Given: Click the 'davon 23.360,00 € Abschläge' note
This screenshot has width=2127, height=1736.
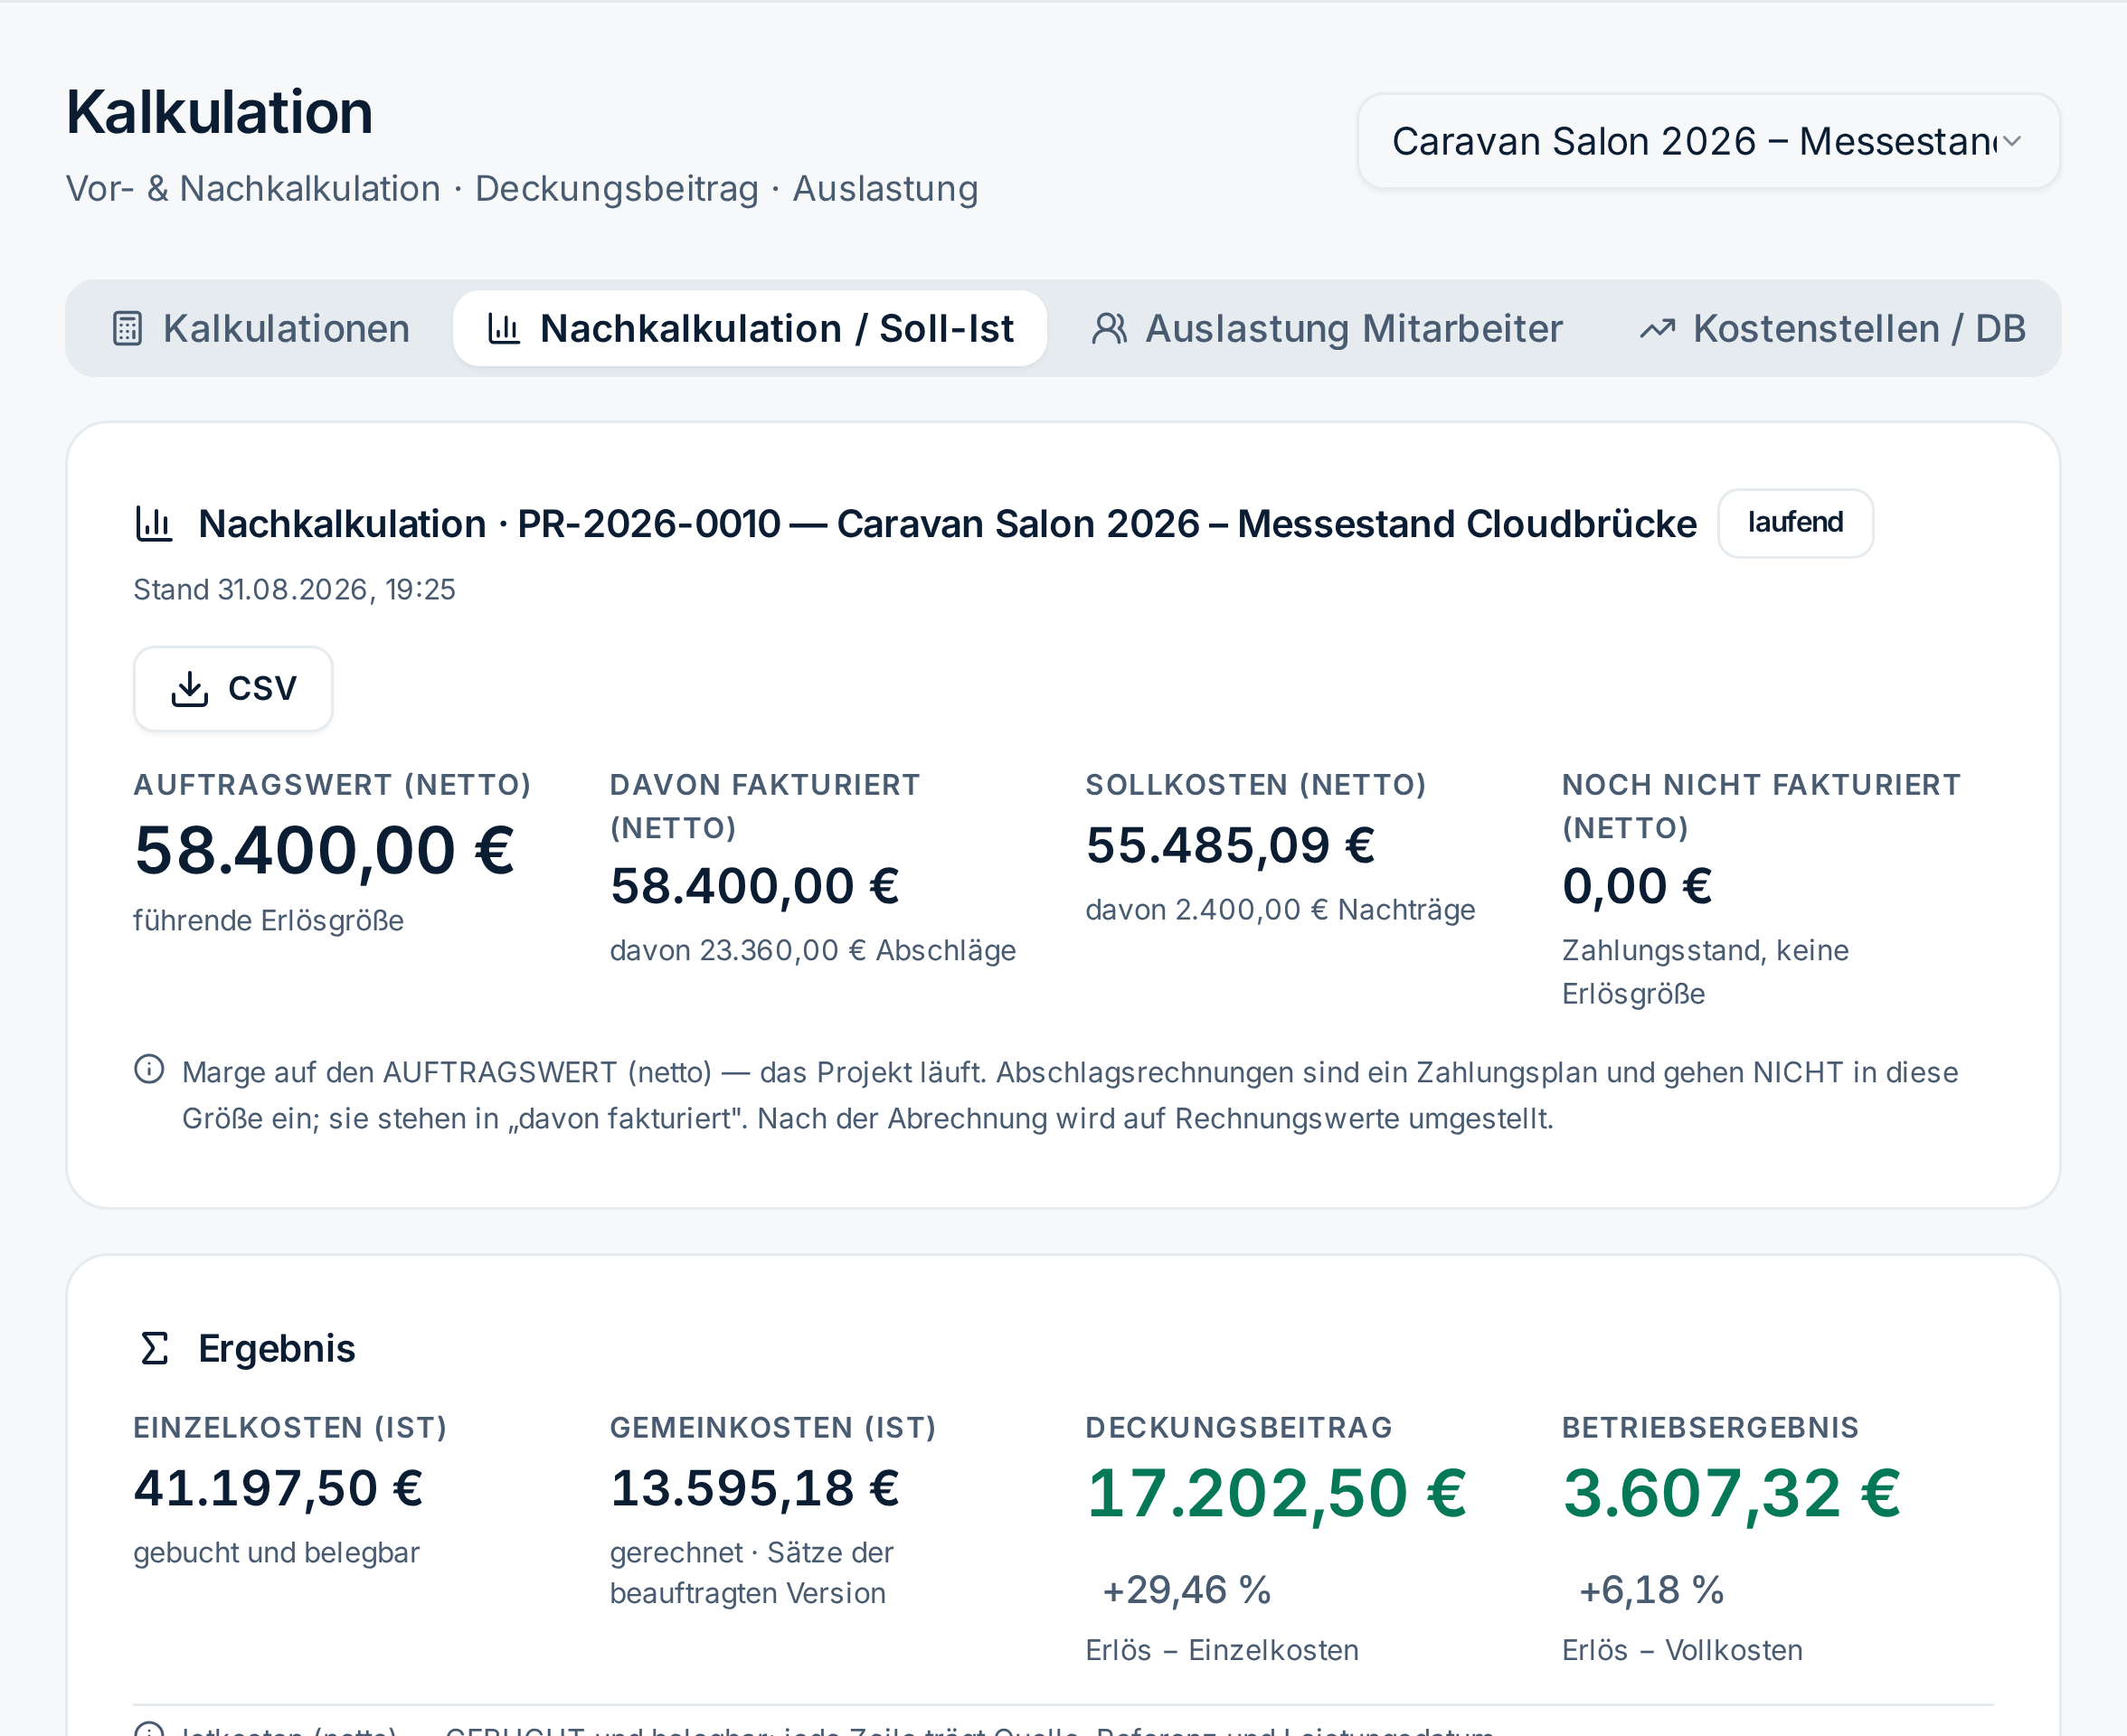Looking at the screenshot, I should tap(813, 949).
